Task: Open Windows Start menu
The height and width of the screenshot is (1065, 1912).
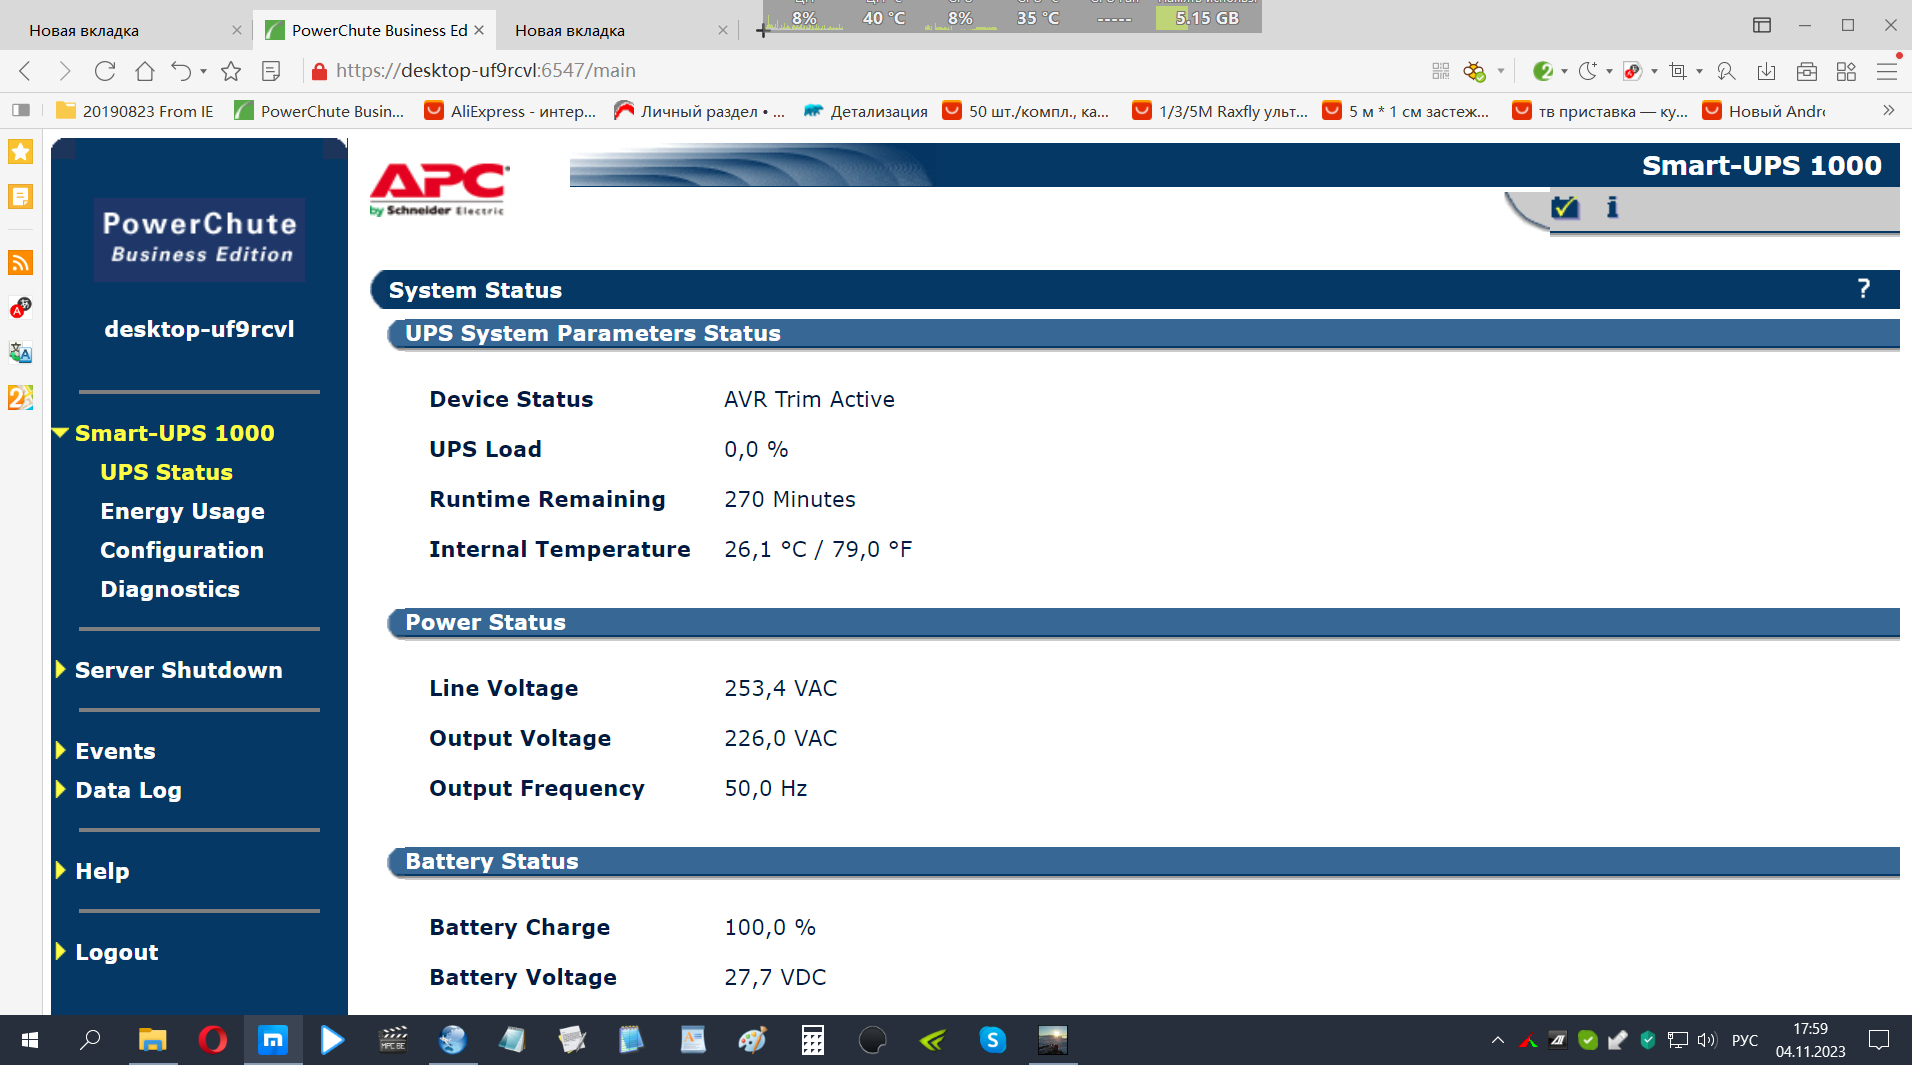Action: click(x=30, y=1041)
